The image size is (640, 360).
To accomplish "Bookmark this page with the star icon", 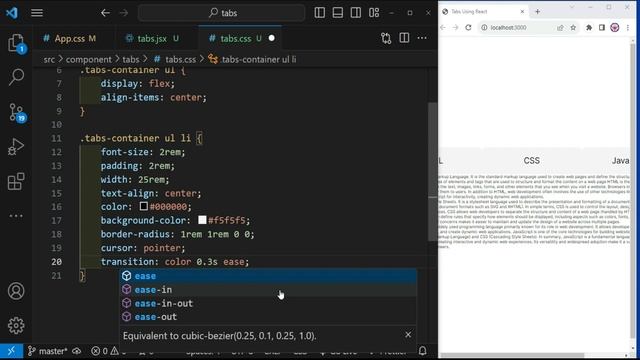I will [x=573, y=28].
